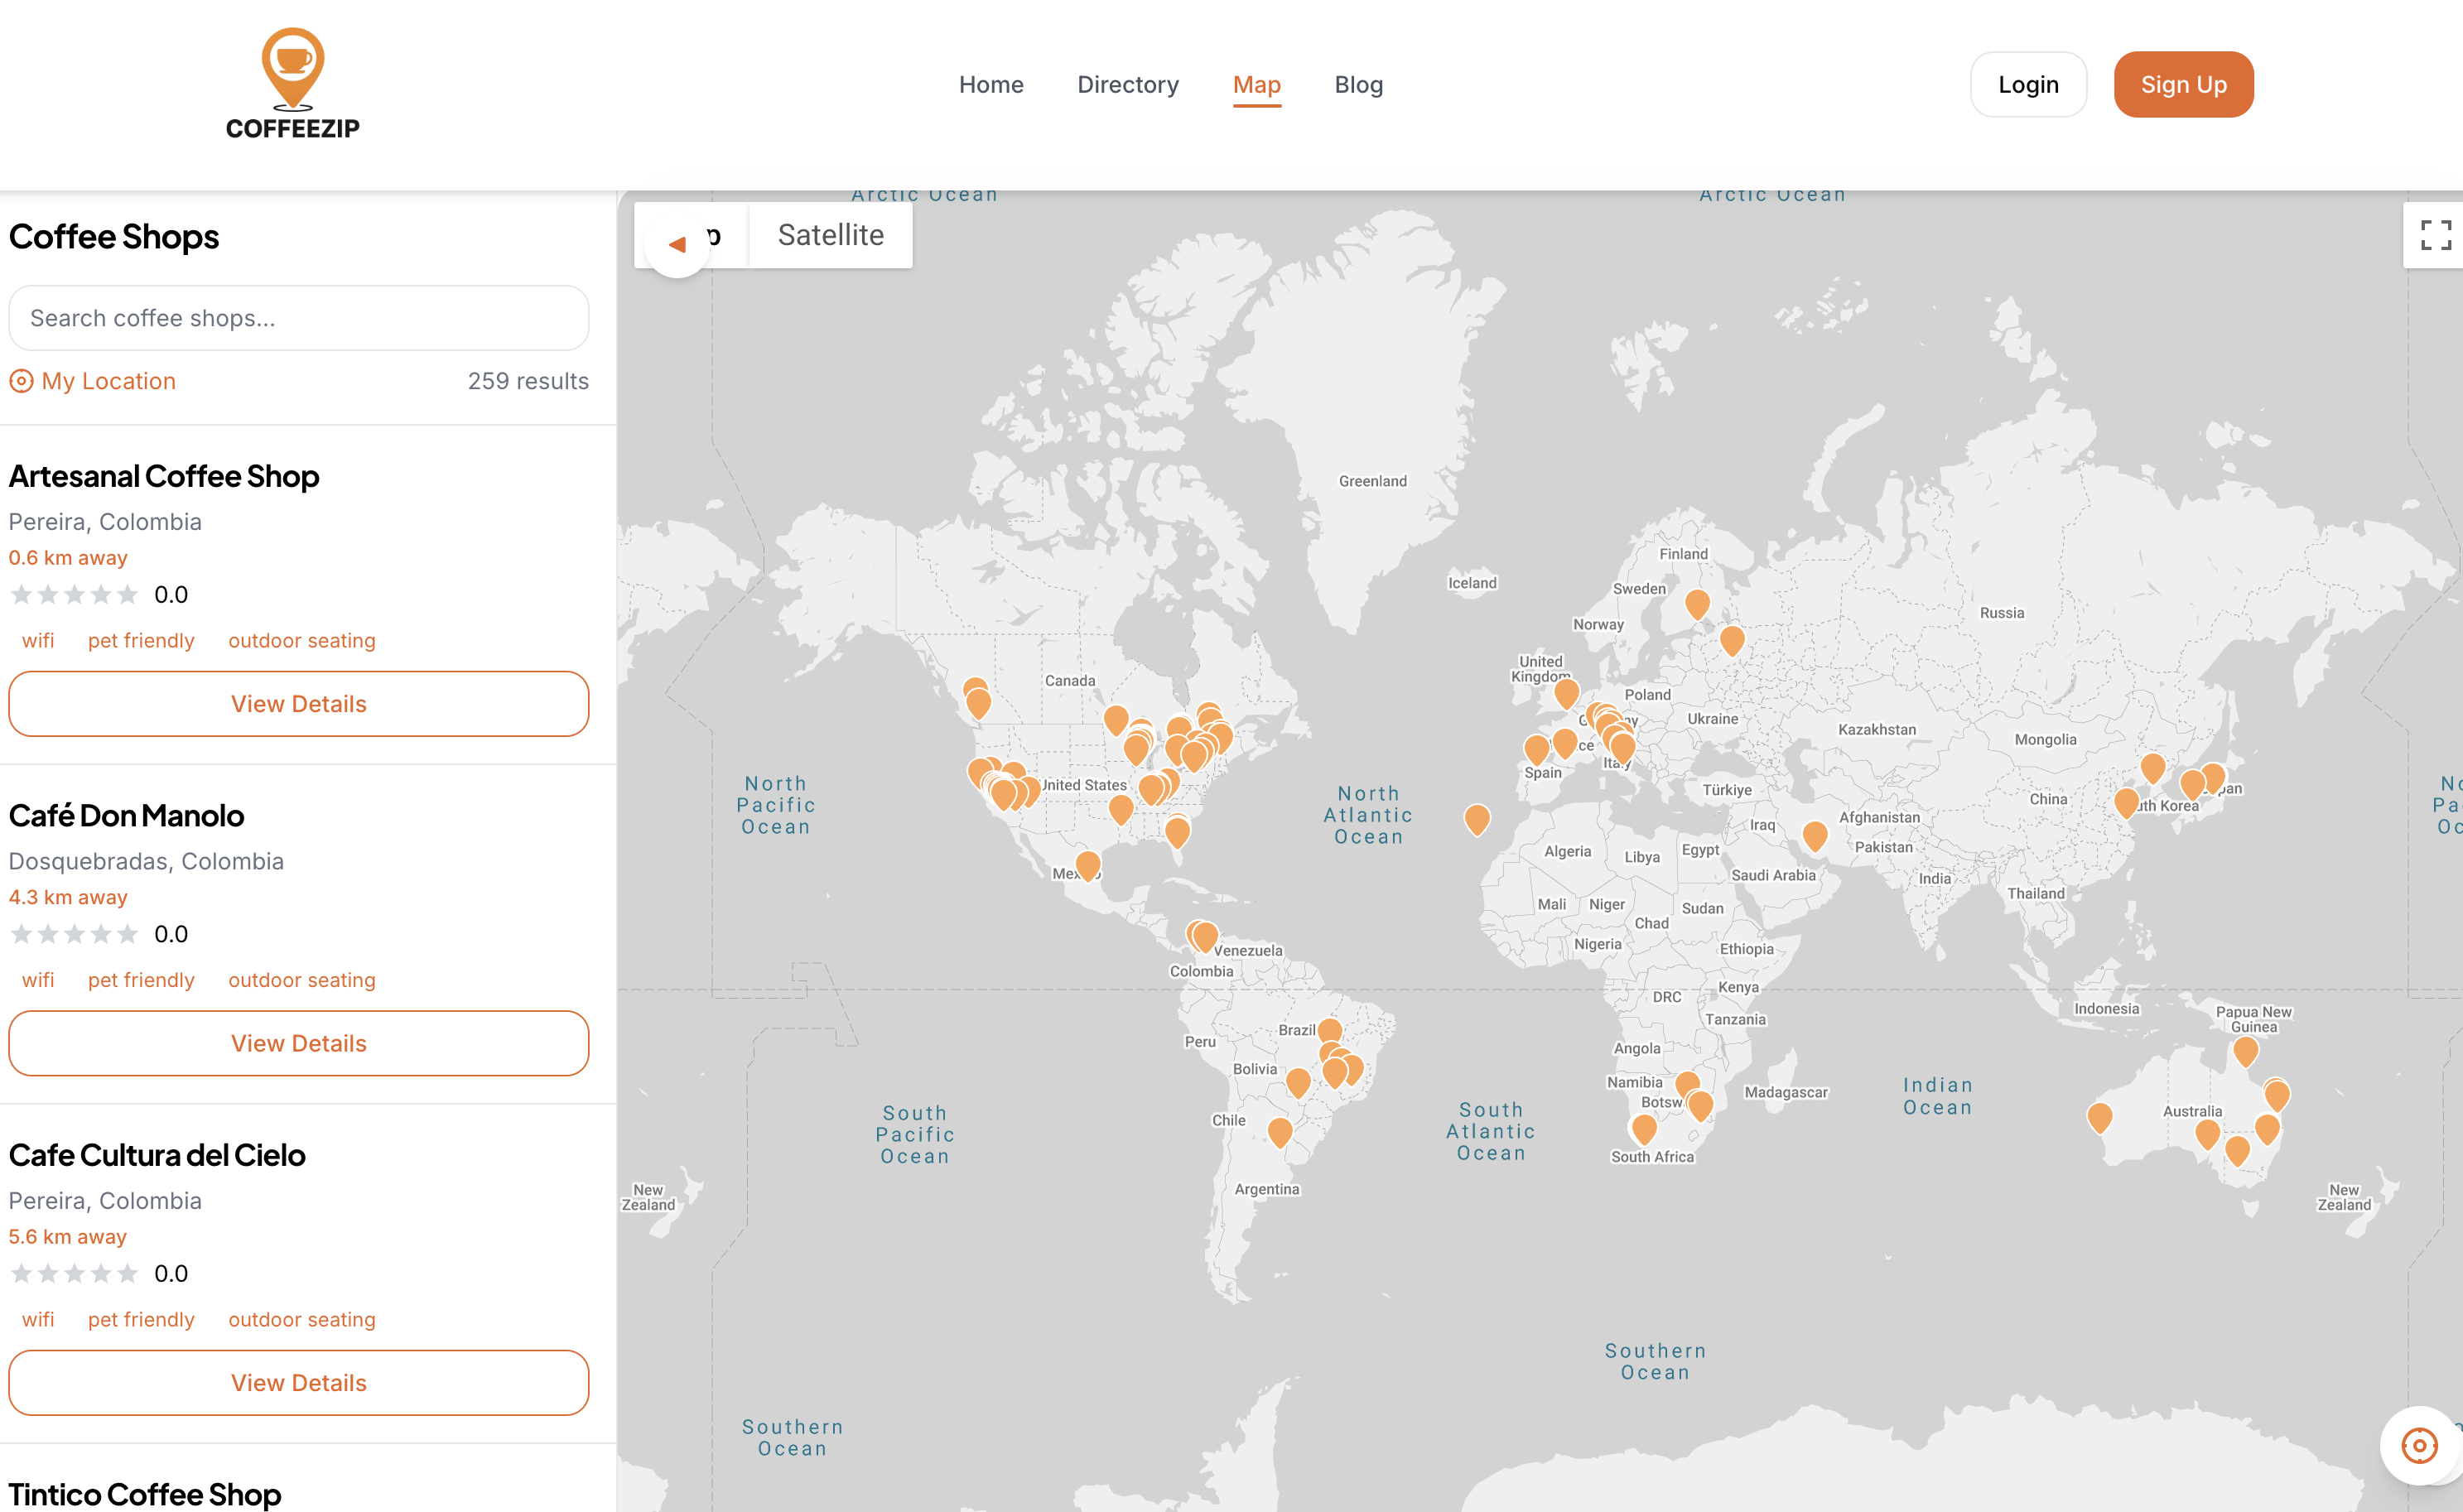The width and height of the screenshot is (2463, 1512).
Task: Select the map pin near Finland
Action: (1697, 604)
